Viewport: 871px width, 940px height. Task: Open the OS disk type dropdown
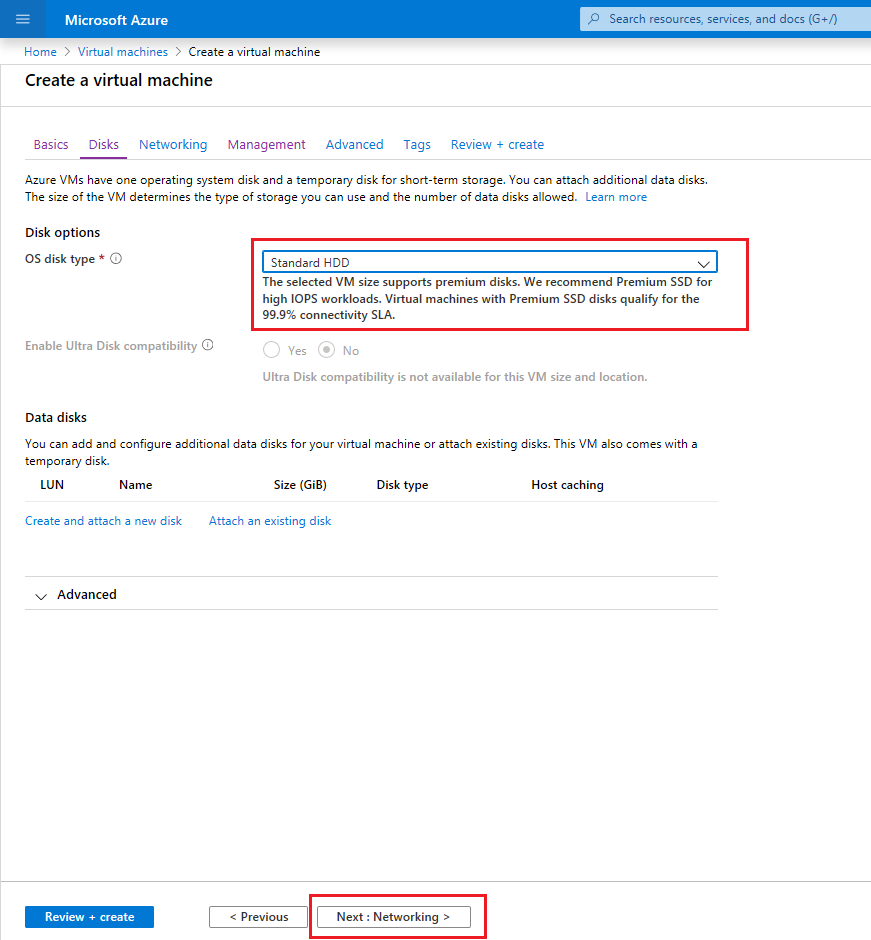tap(490, 261)
